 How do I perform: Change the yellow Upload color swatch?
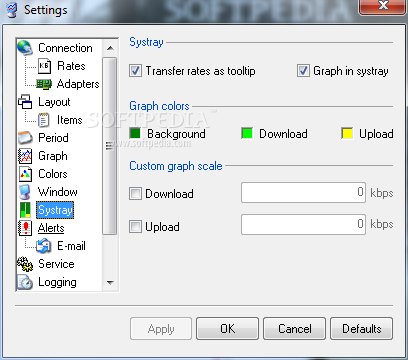coord(347,133)
